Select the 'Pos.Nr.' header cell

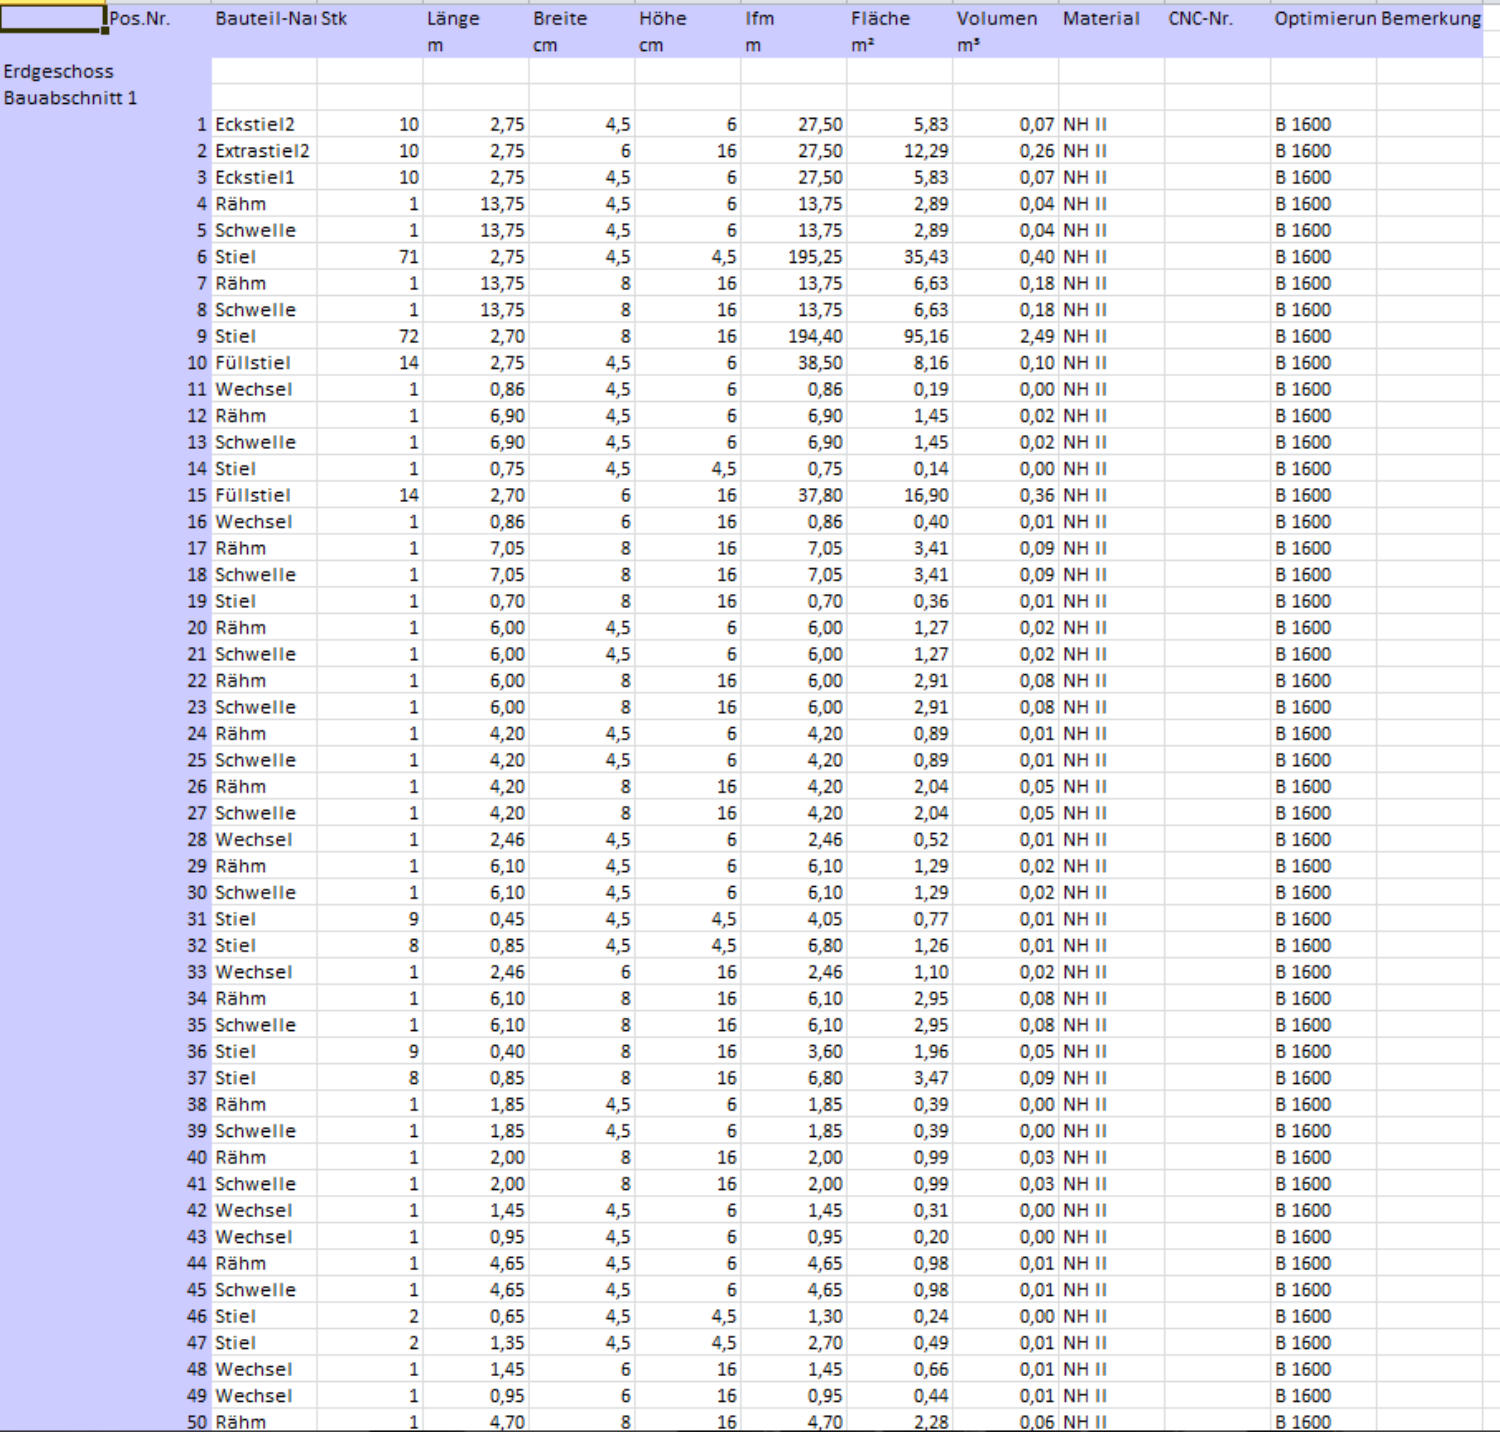(158, 18)
